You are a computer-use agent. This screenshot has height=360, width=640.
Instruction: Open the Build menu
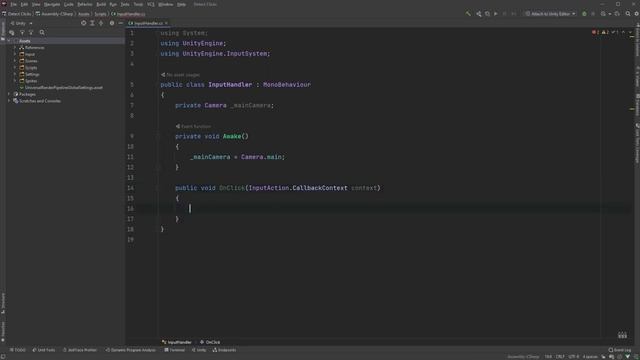click(x=101, y=4)
